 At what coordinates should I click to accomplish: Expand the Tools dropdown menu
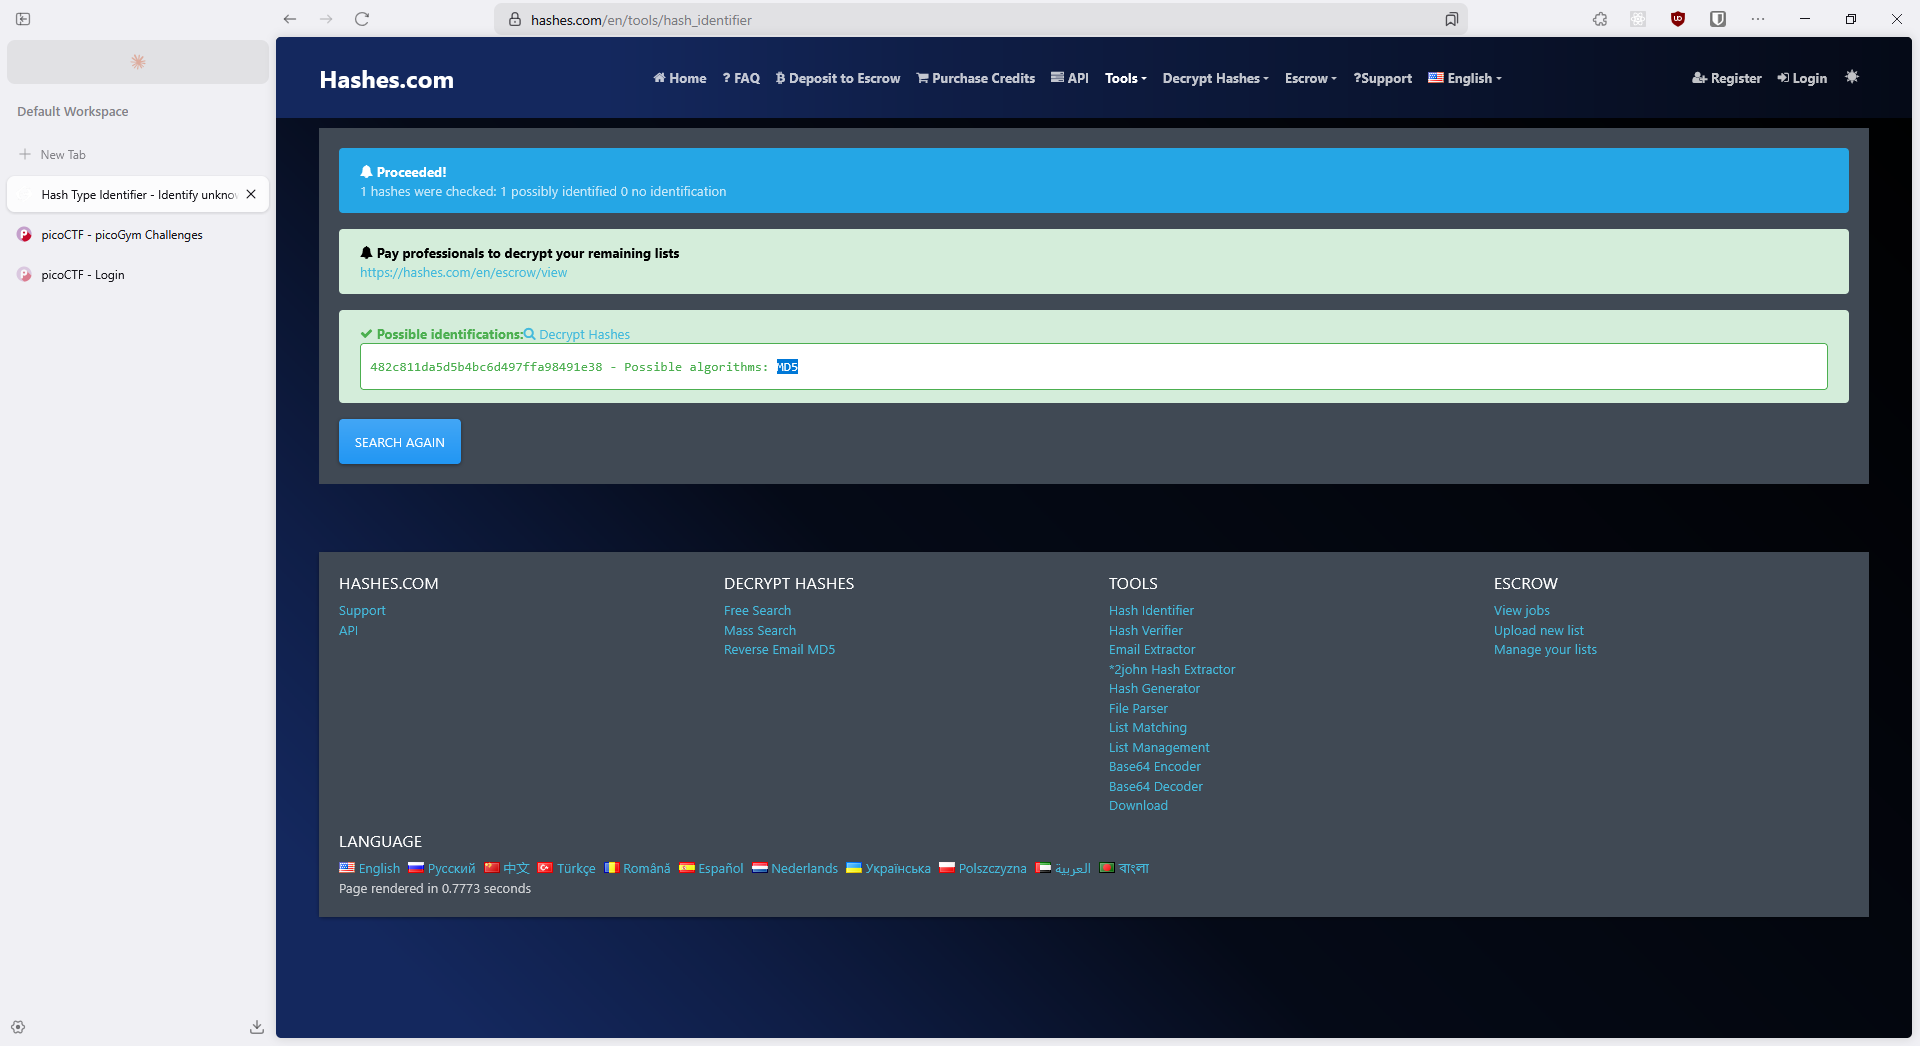pos(1125,78)
